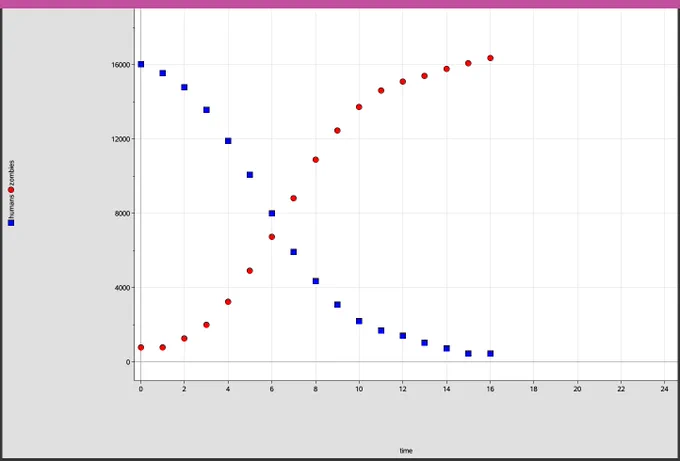Pick the zombies circle at time 13
Viewport: 680px width, 461px height.
tap(425, 76)
